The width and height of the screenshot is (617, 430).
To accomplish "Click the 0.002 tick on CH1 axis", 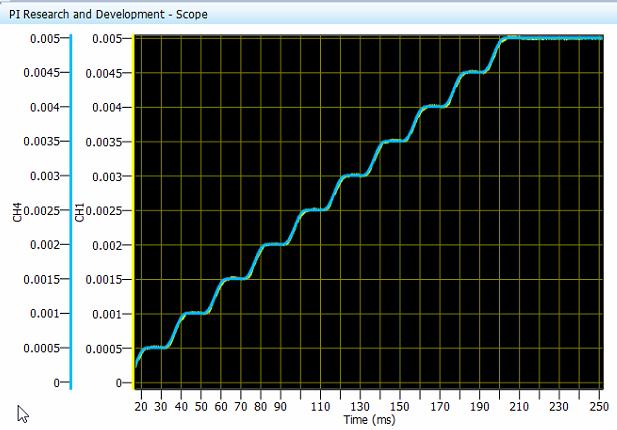I will 107,245.
